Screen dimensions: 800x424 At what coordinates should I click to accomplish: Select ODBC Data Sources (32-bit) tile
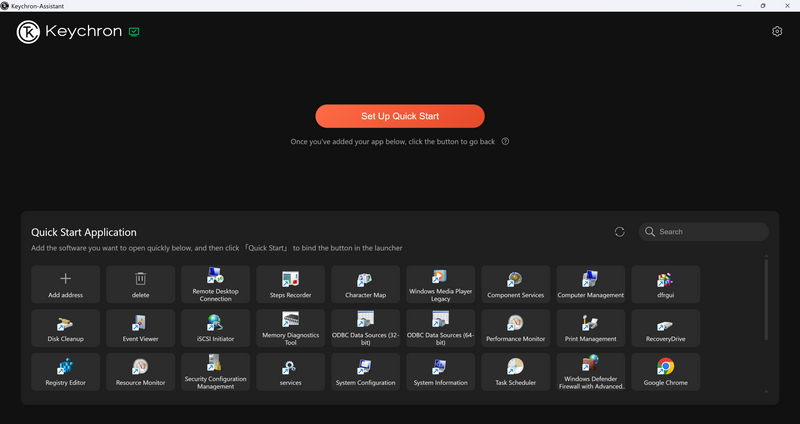[x=365, y=328]
